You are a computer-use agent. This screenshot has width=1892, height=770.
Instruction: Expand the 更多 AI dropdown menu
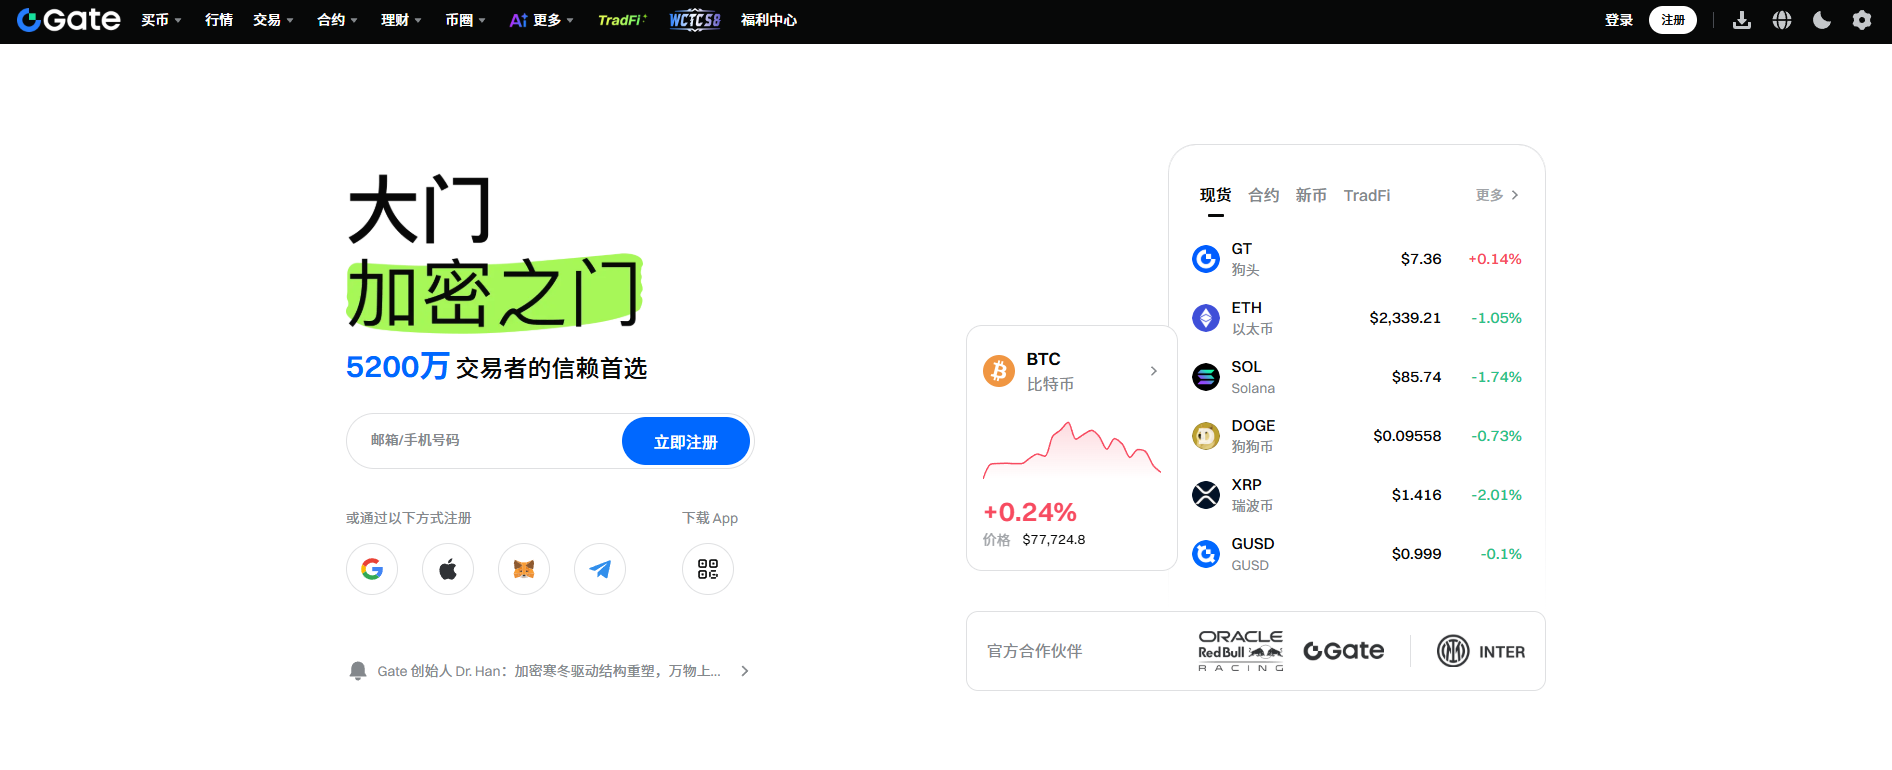pos(542,20)
